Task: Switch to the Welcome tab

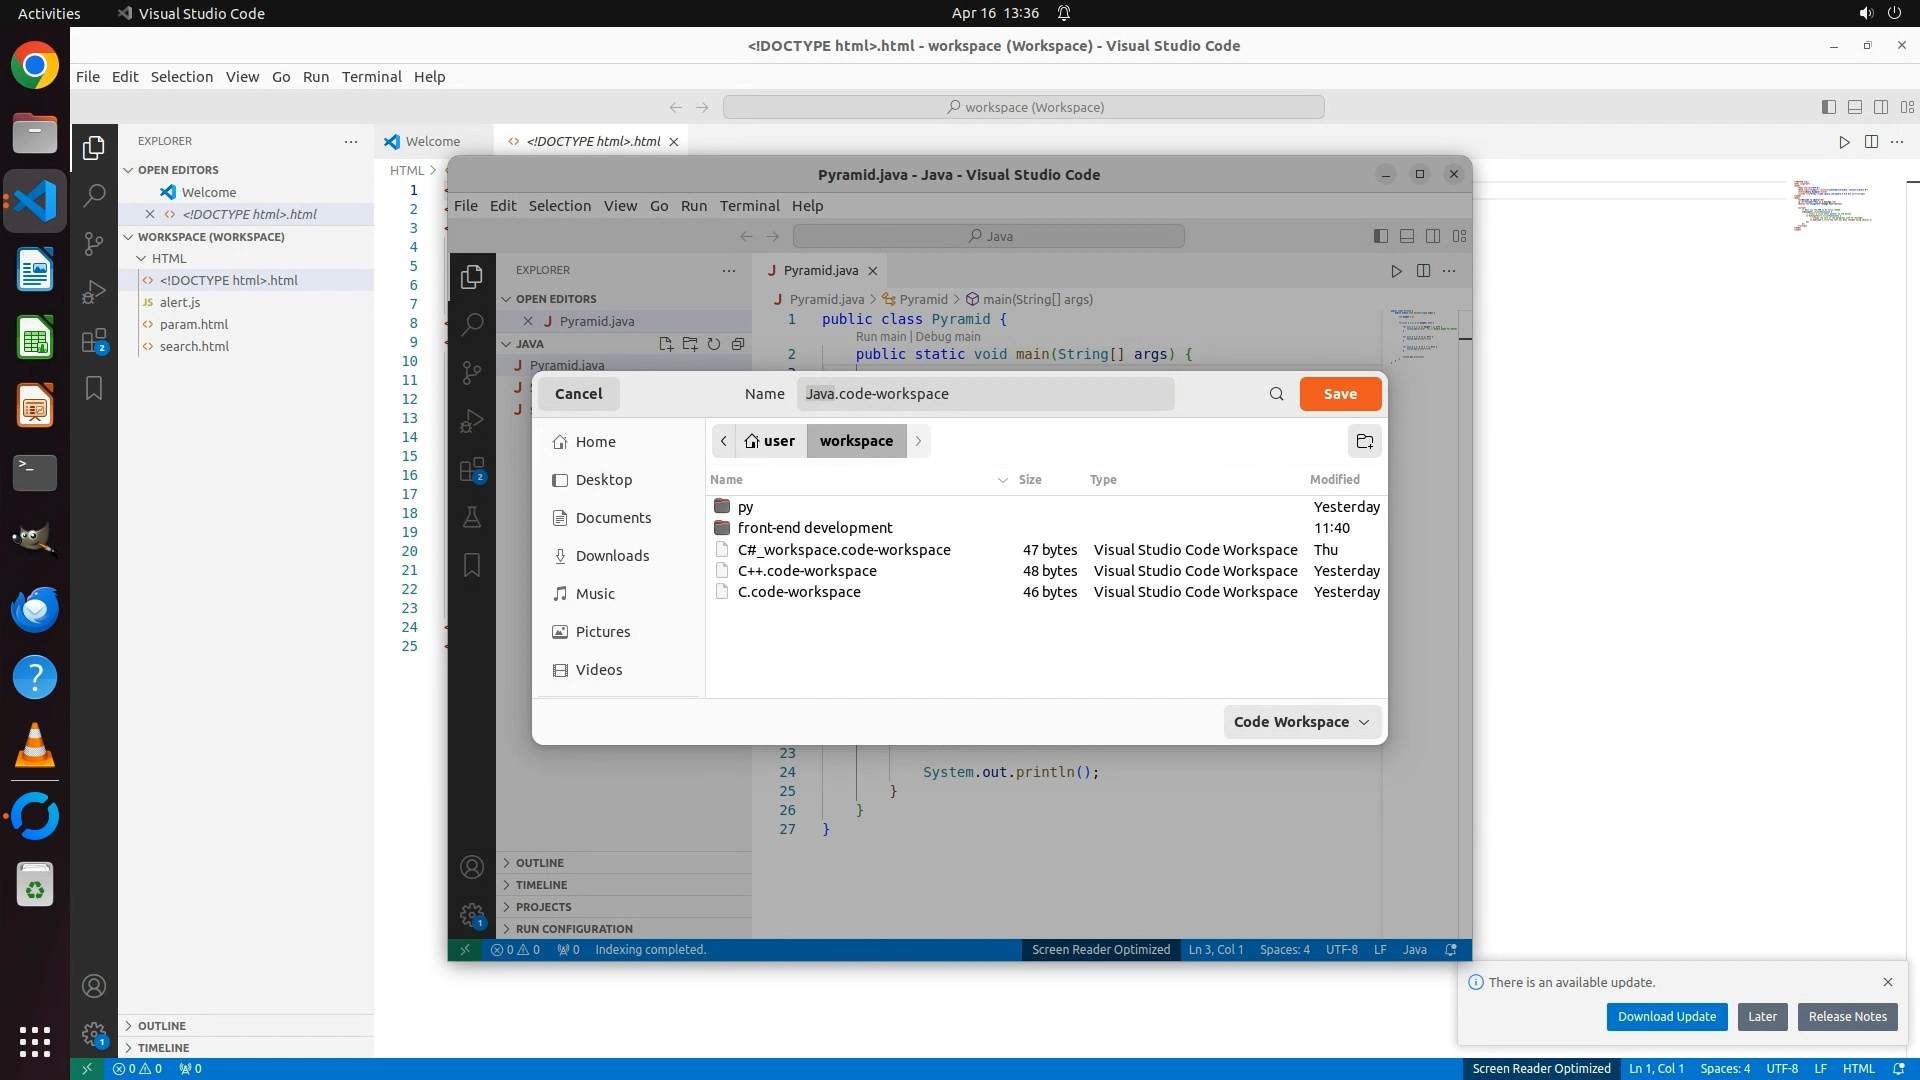Action: (x=432, y=142)
